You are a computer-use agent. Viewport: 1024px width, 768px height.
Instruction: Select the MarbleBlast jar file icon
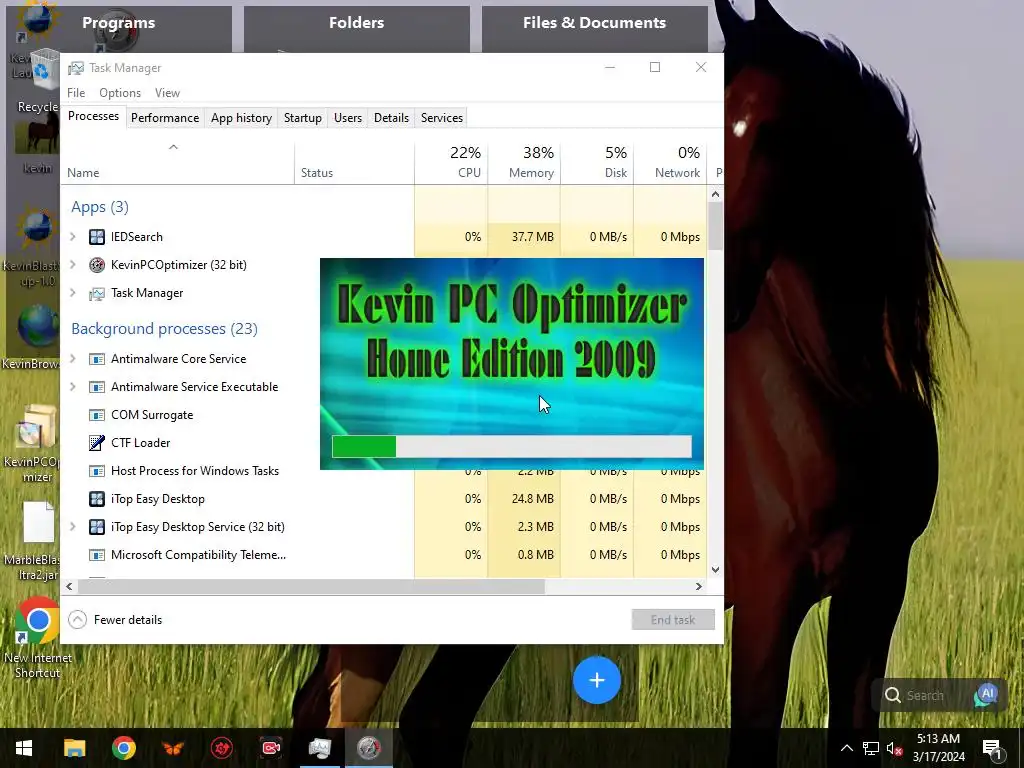click(x=38, y=522)
